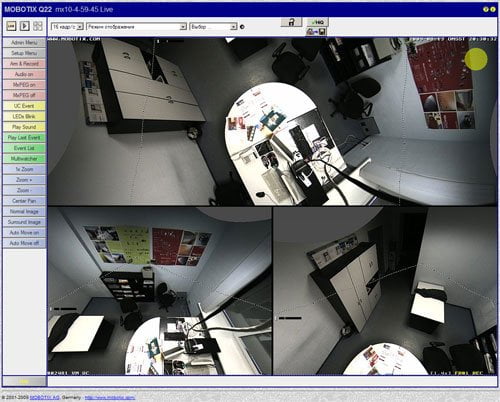The width and height of the screenshot is (500, 402).
Task: Expand the frame rate dropdown
Action: pos(67,27)
